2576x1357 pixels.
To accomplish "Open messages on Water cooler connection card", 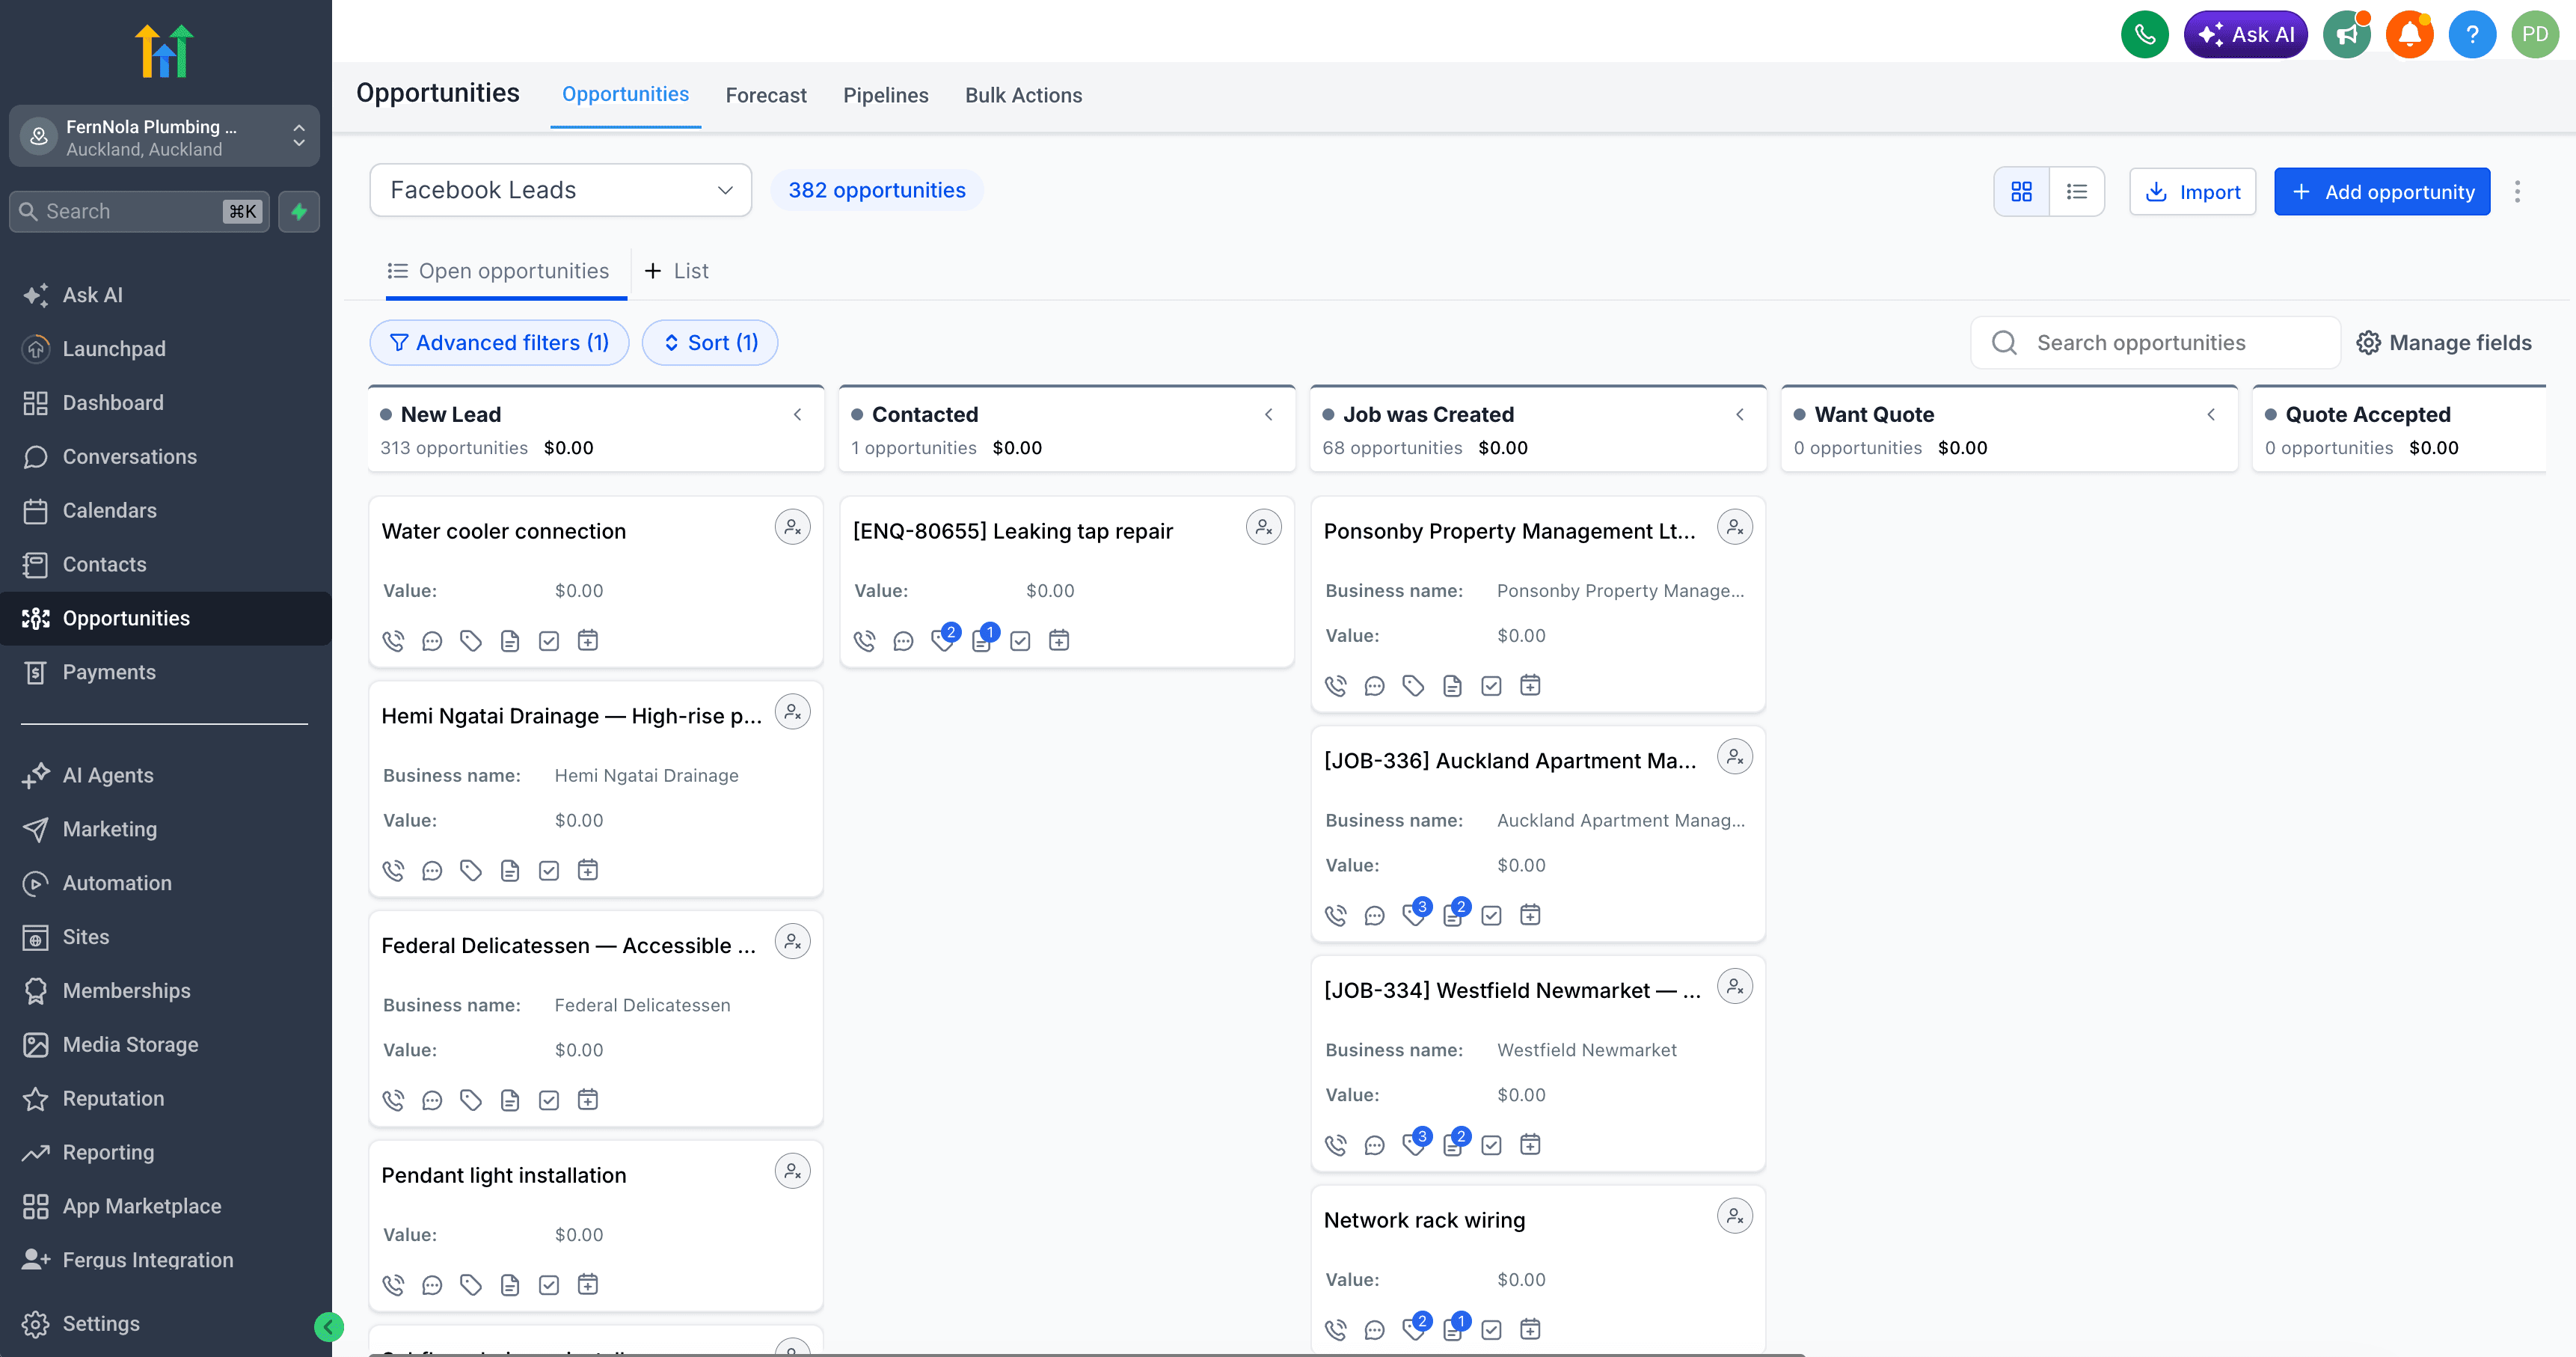I will click(x=432, y=641).
